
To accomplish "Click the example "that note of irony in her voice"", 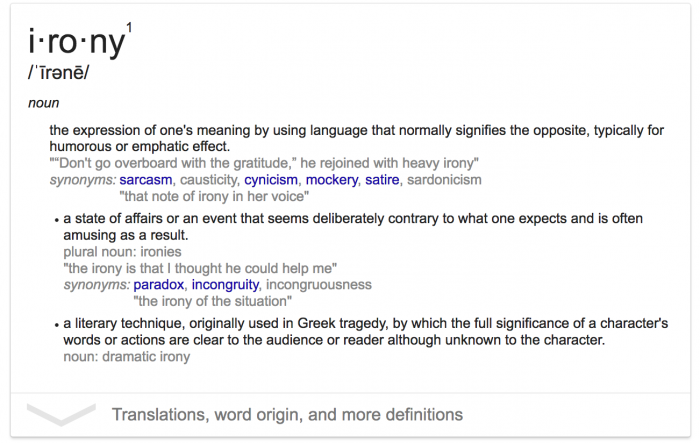I will [214, 196].
